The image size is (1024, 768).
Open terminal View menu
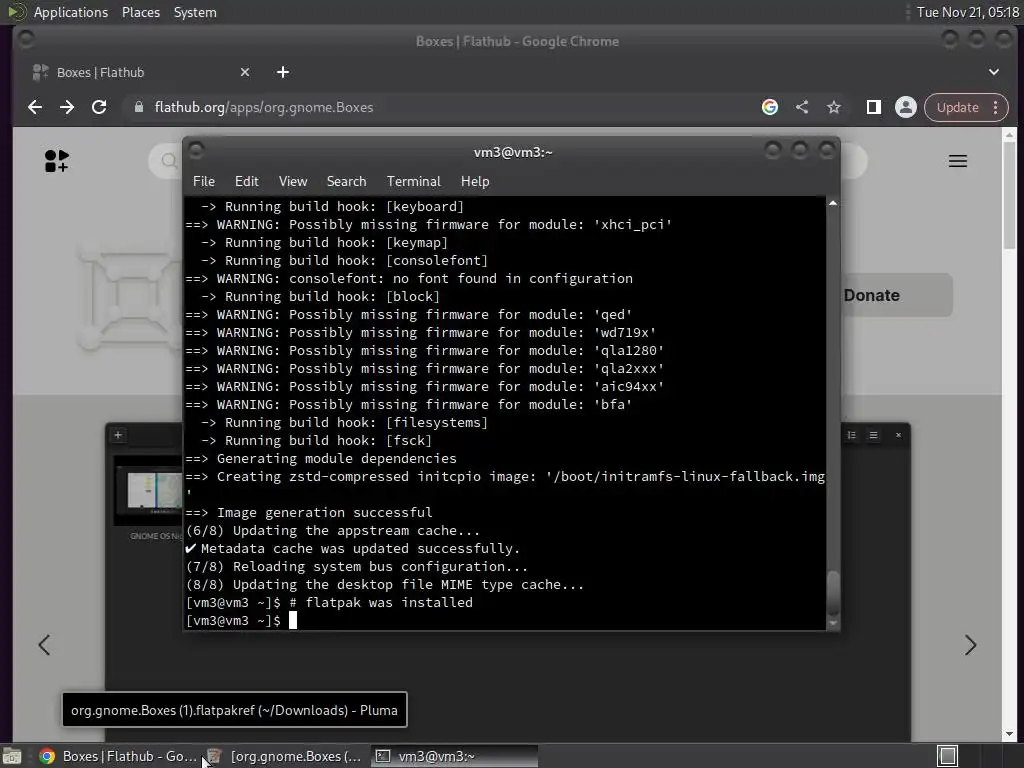tap(293, 182)
